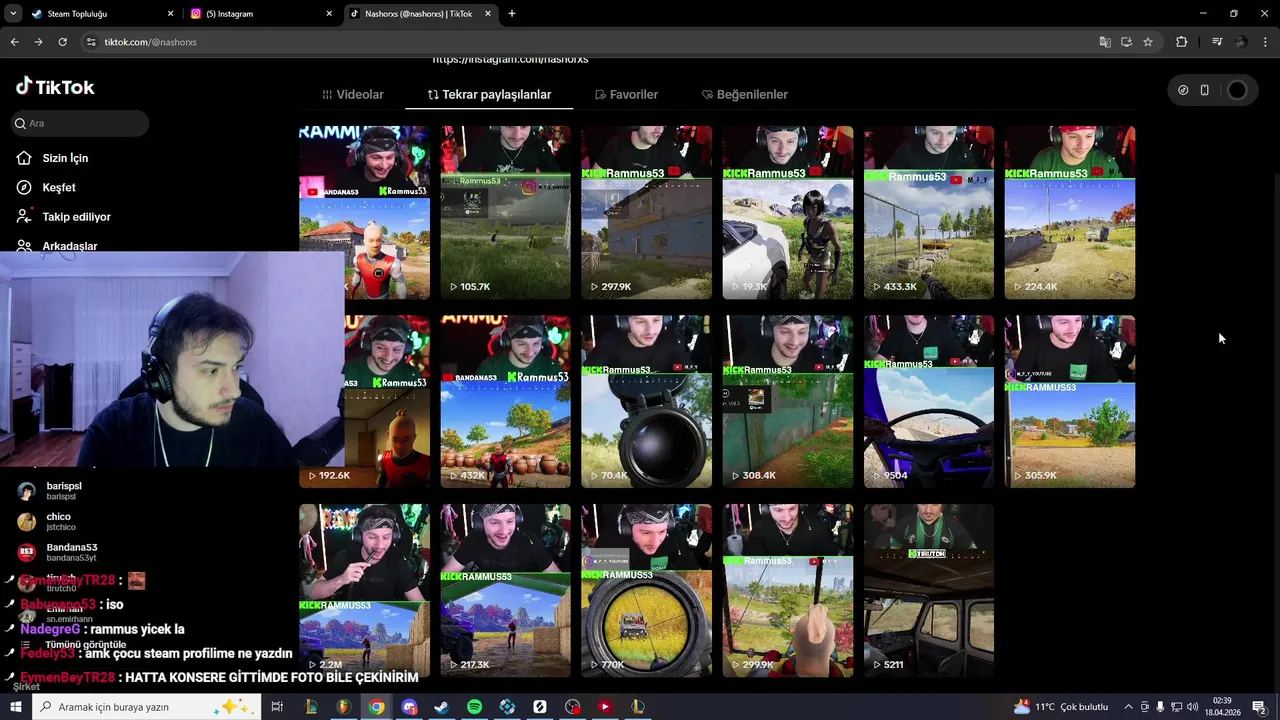Open the video with 9504 views
The image size is (1280, 720).
point(929,401)
